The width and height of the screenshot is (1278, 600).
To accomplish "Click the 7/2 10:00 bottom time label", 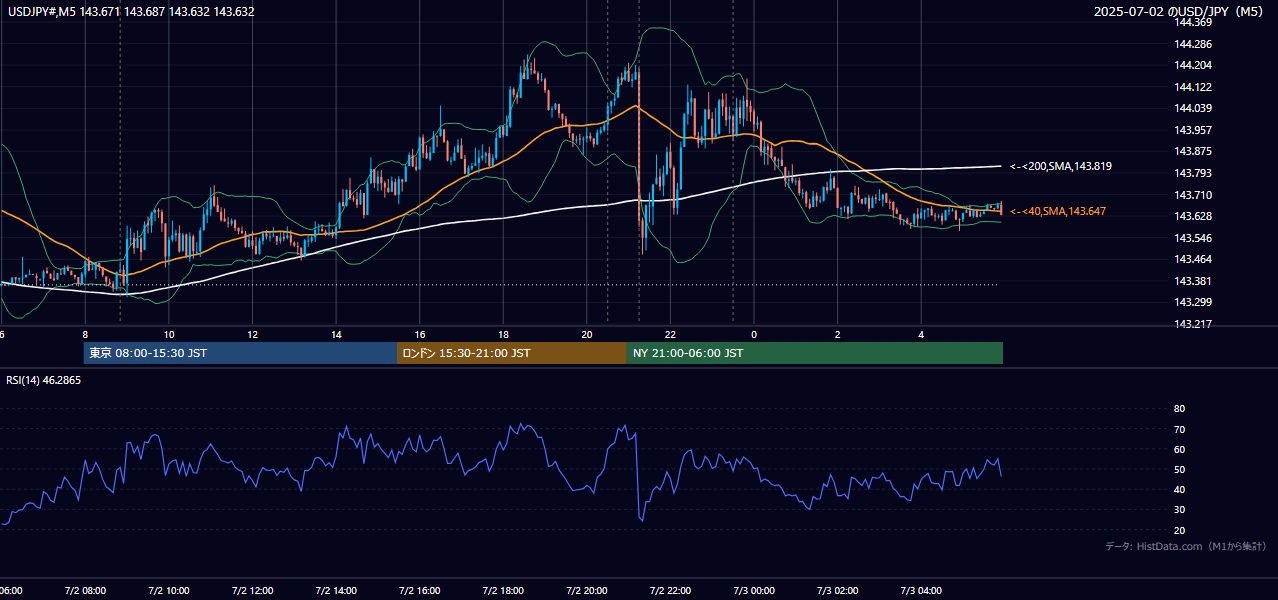I will point(169,591).
